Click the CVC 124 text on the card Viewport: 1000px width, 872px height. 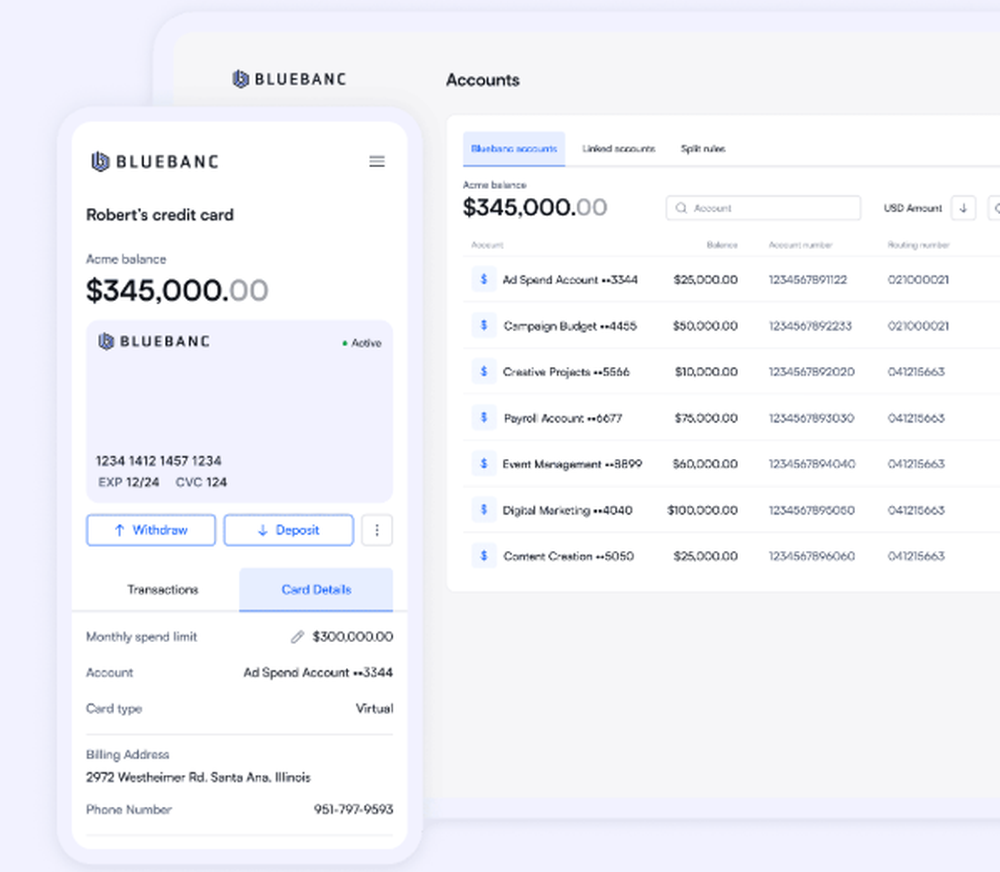pos(201,482)
